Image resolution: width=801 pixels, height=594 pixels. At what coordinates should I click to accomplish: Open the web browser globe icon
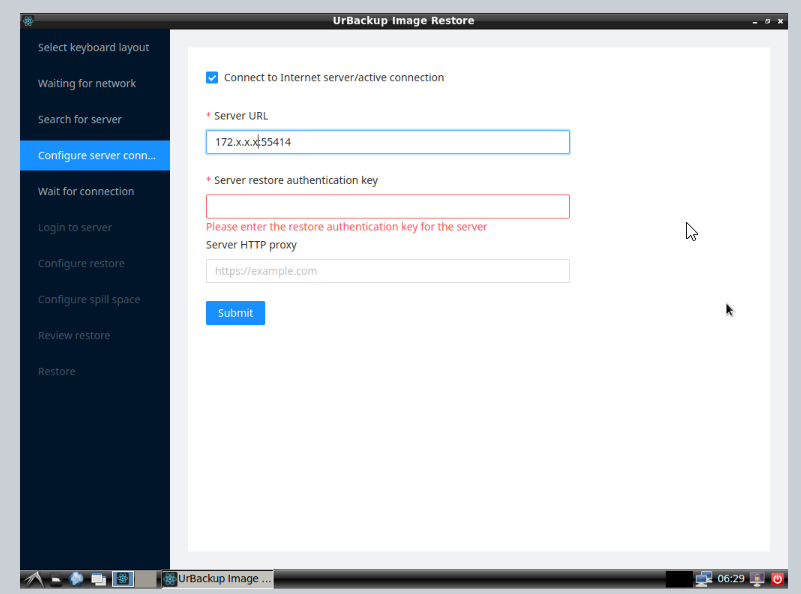tap(77, 579)
